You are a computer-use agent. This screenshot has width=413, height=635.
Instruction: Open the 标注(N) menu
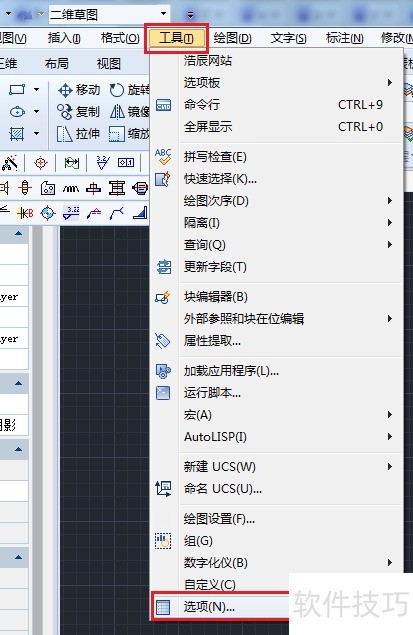point(345,38)
